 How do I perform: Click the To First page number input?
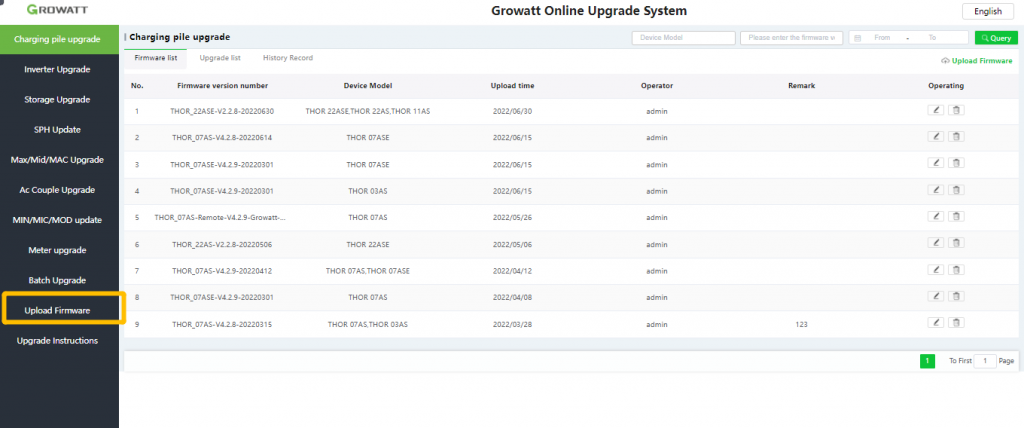(x=985, y=361)
